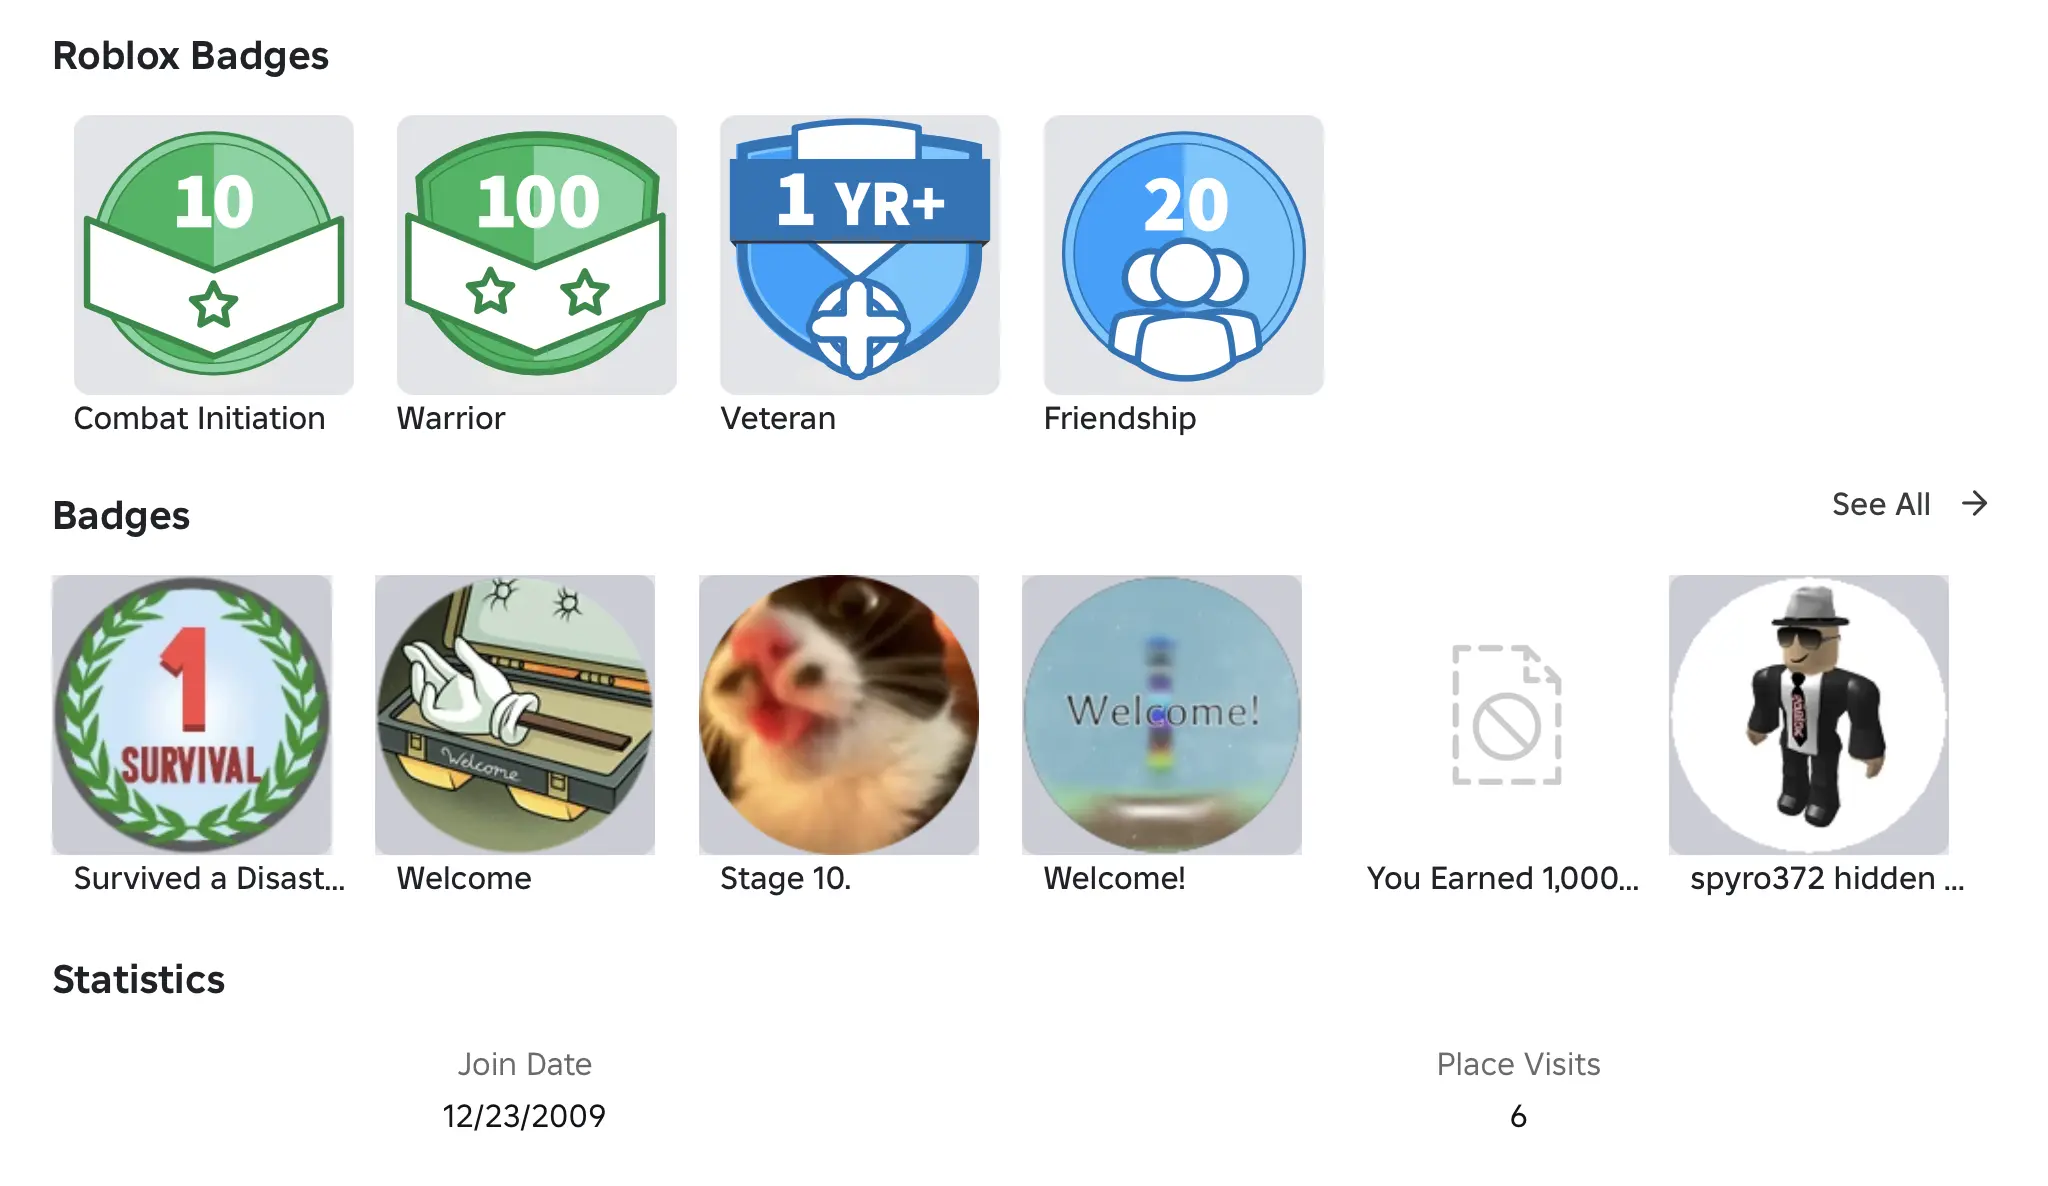
Task: Click the Combat Initiation label
Action: [199, 418]
